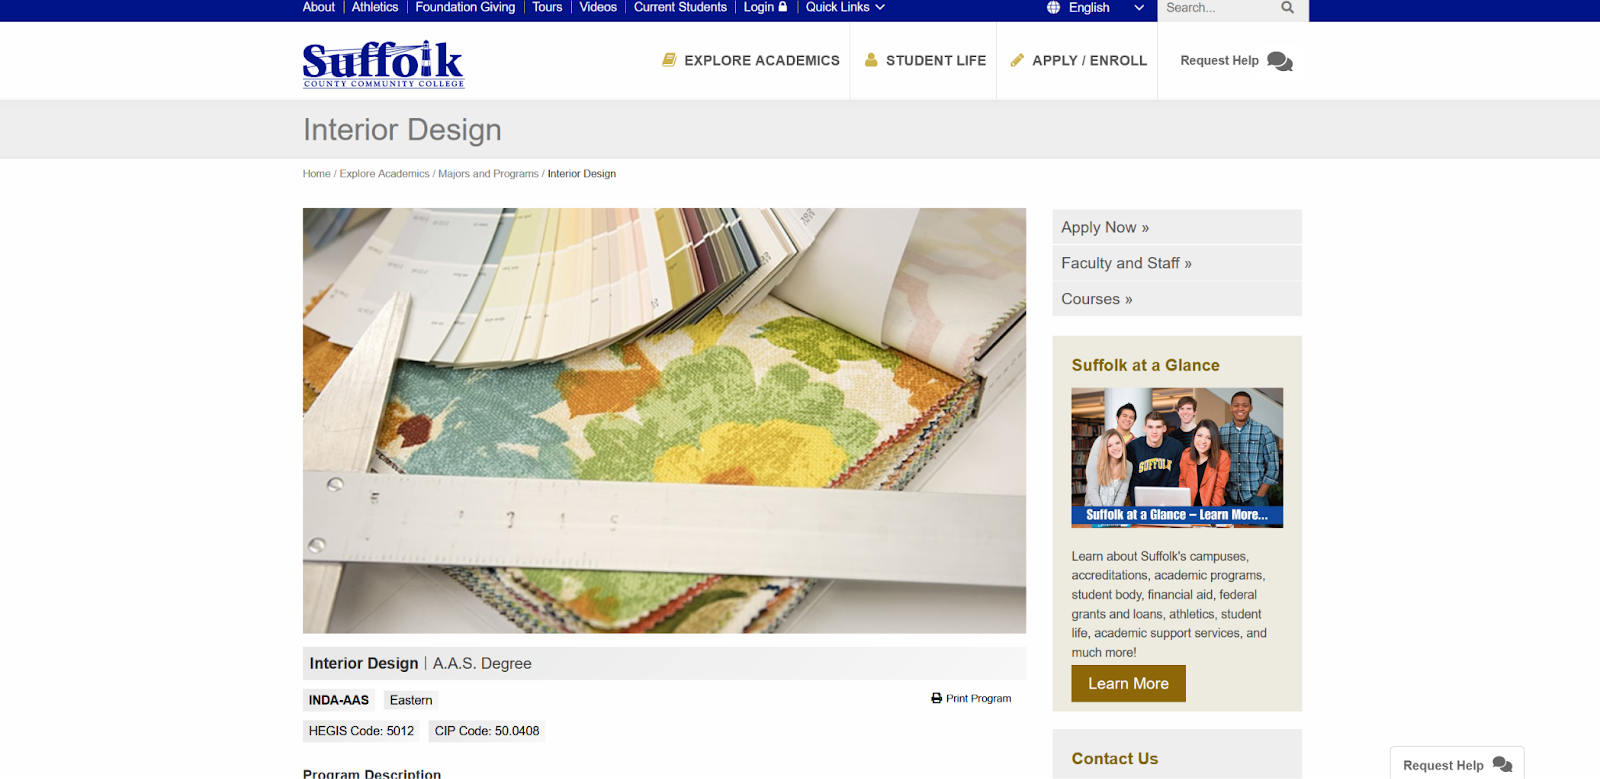Expand the Quick Links dropdown

[845, 7]
